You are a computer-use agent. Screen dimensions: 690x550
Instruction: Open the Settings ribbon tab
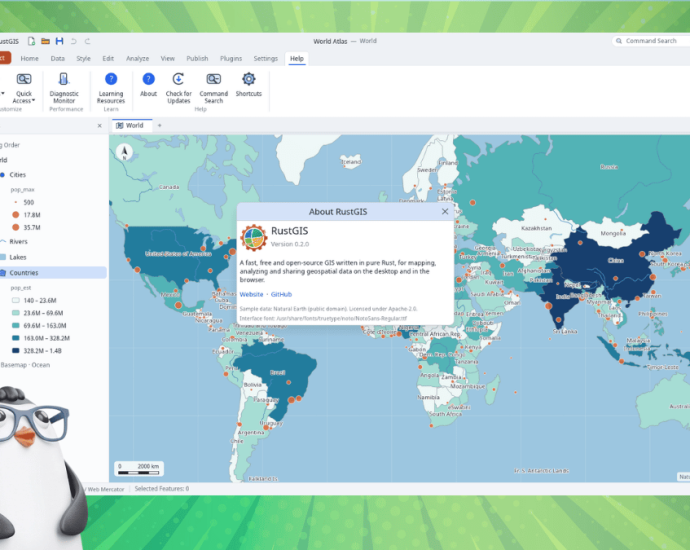[x=265, y=59]
